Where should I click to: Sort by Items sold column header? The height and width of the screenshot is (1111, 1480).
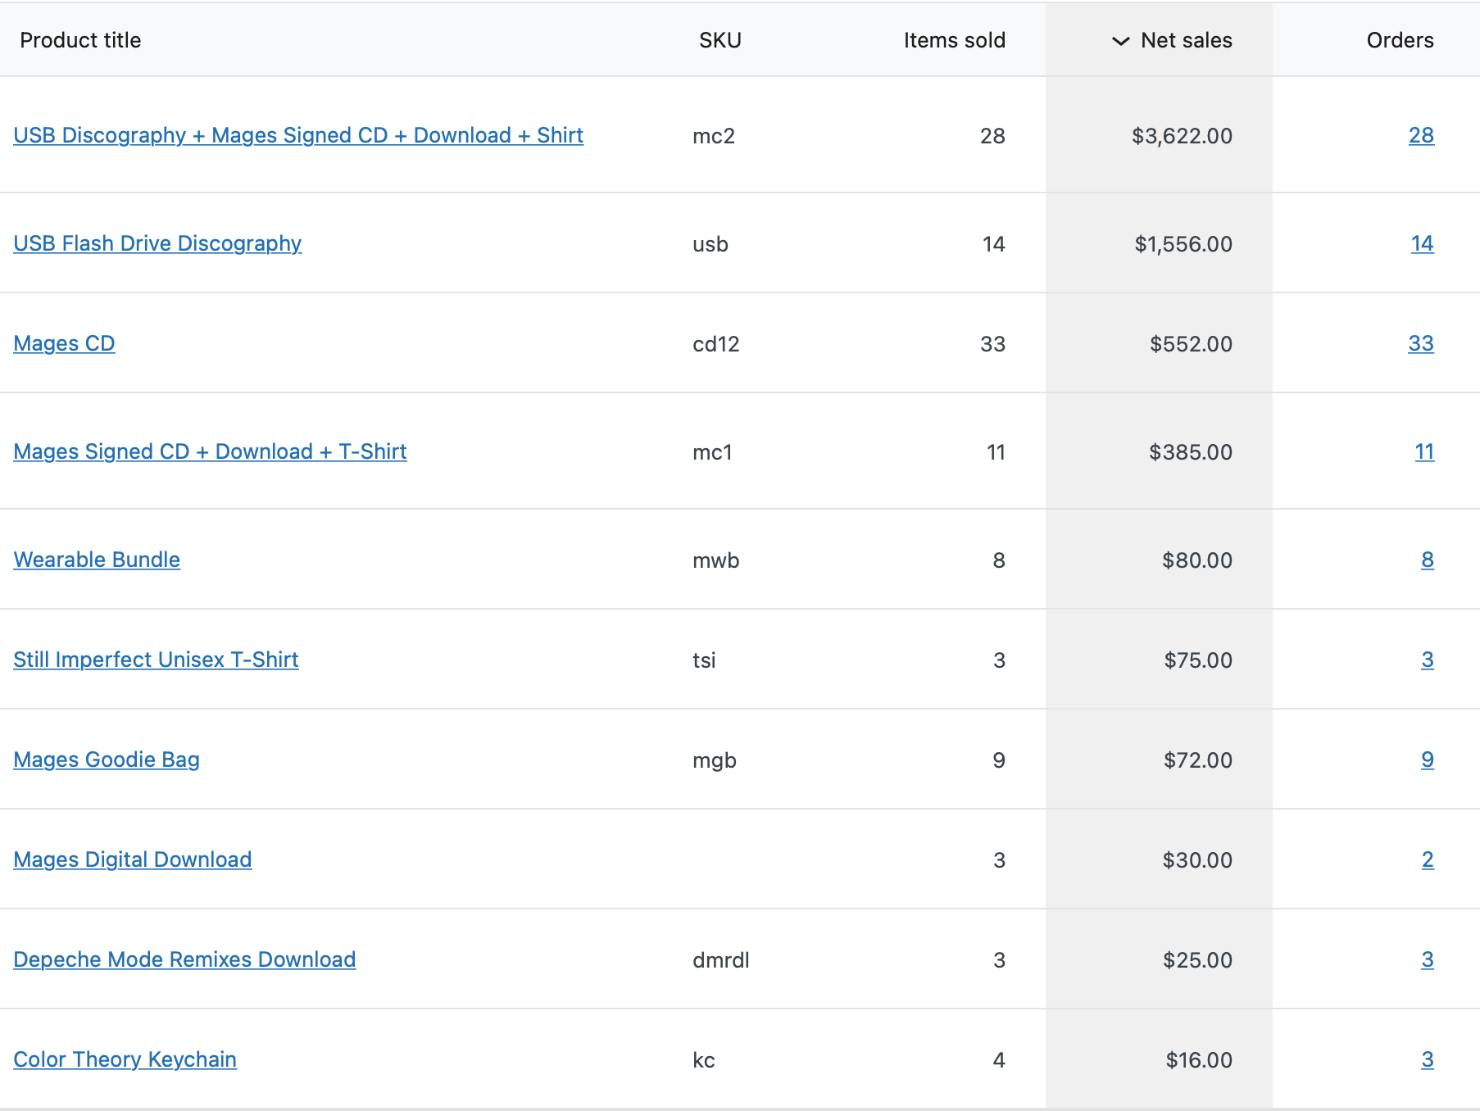tap(954, 41)
